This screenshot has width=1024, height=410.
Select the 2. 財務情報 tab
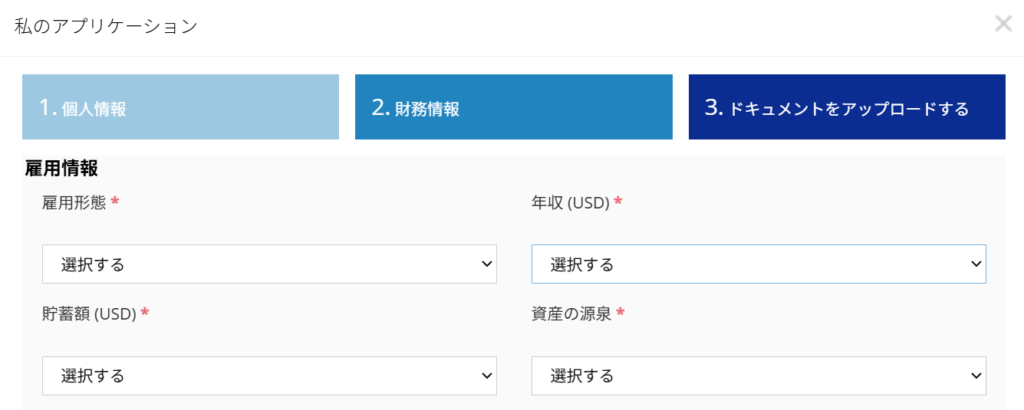pos(513,107)
